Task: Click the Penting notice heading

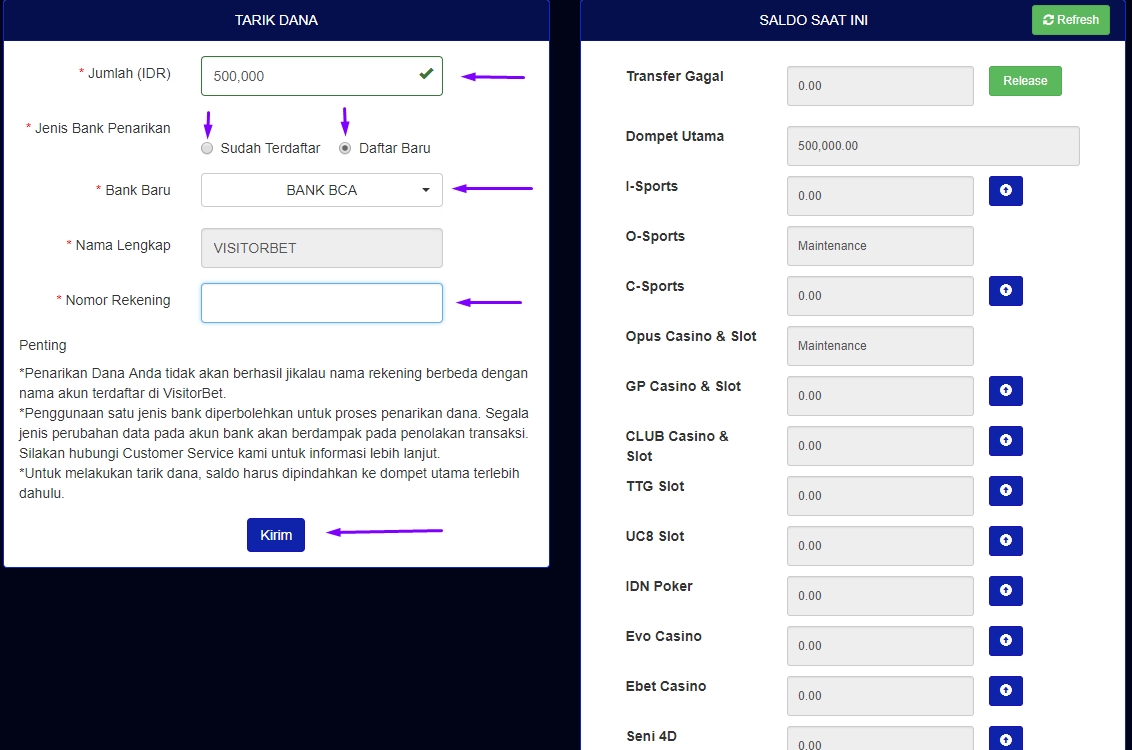Action: coord(43,345)
